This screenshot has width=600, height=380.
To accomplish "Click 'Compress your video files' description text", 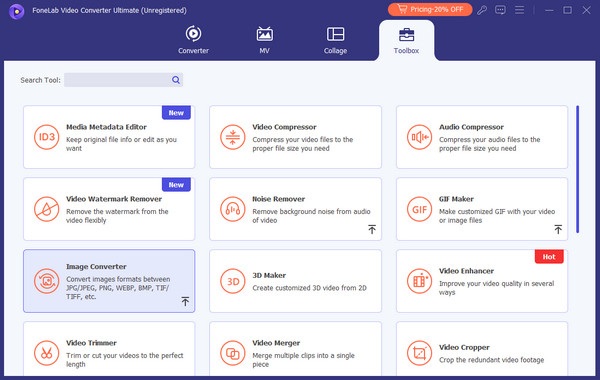I will 302,144.
